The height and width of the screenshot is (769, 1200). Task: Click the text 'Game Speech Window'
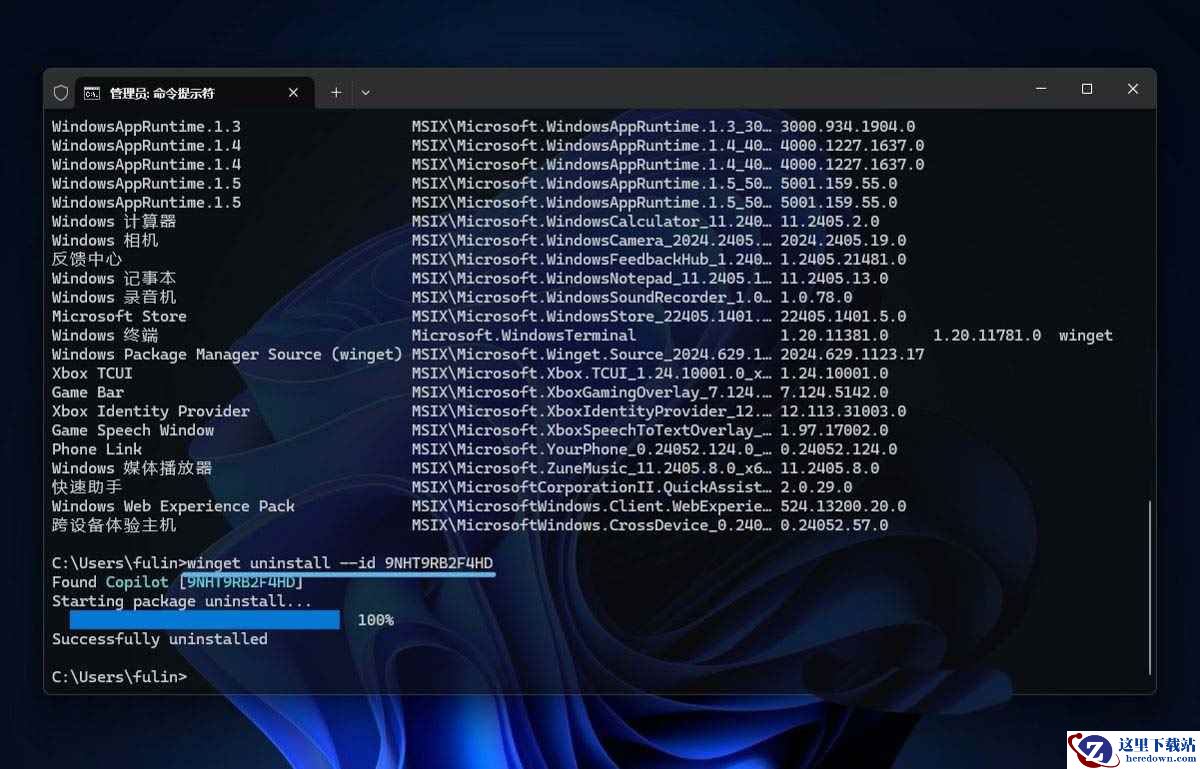(x=133, y=430)
